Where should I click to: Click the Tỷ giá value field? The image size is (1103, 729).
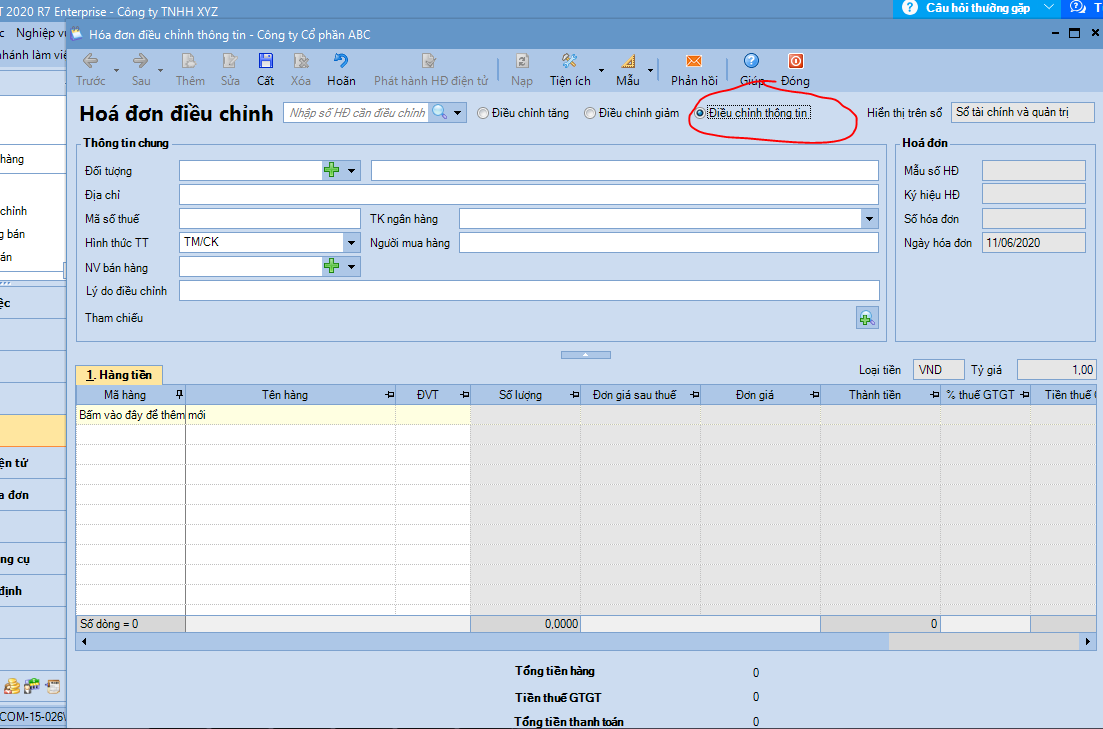tap(1056, 370)
